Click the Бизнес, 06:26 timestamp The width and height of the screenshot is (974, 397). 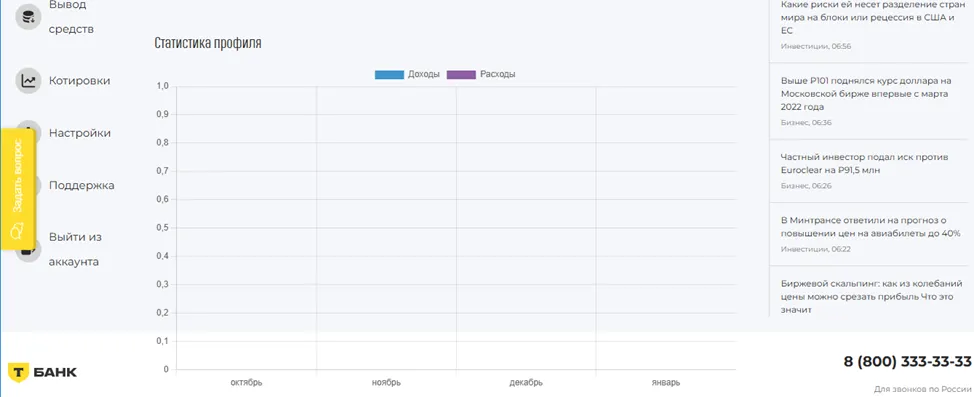[806, 186]
